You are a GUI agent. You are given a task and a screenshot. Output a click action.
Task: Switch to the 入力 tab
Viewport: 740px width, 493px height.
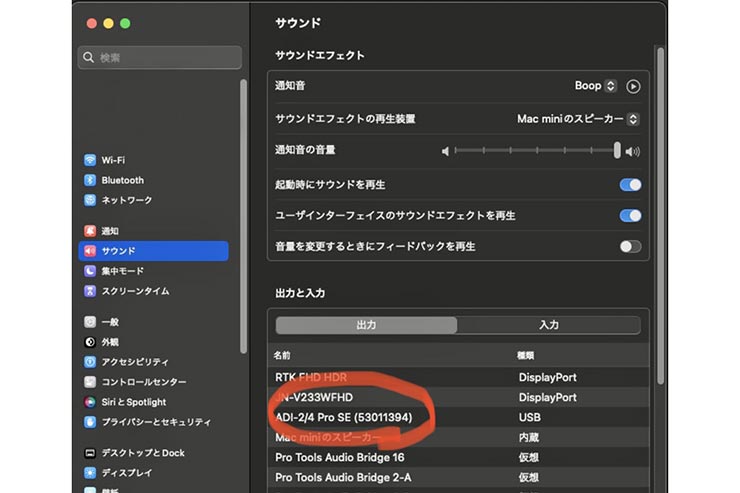point(548,325)
